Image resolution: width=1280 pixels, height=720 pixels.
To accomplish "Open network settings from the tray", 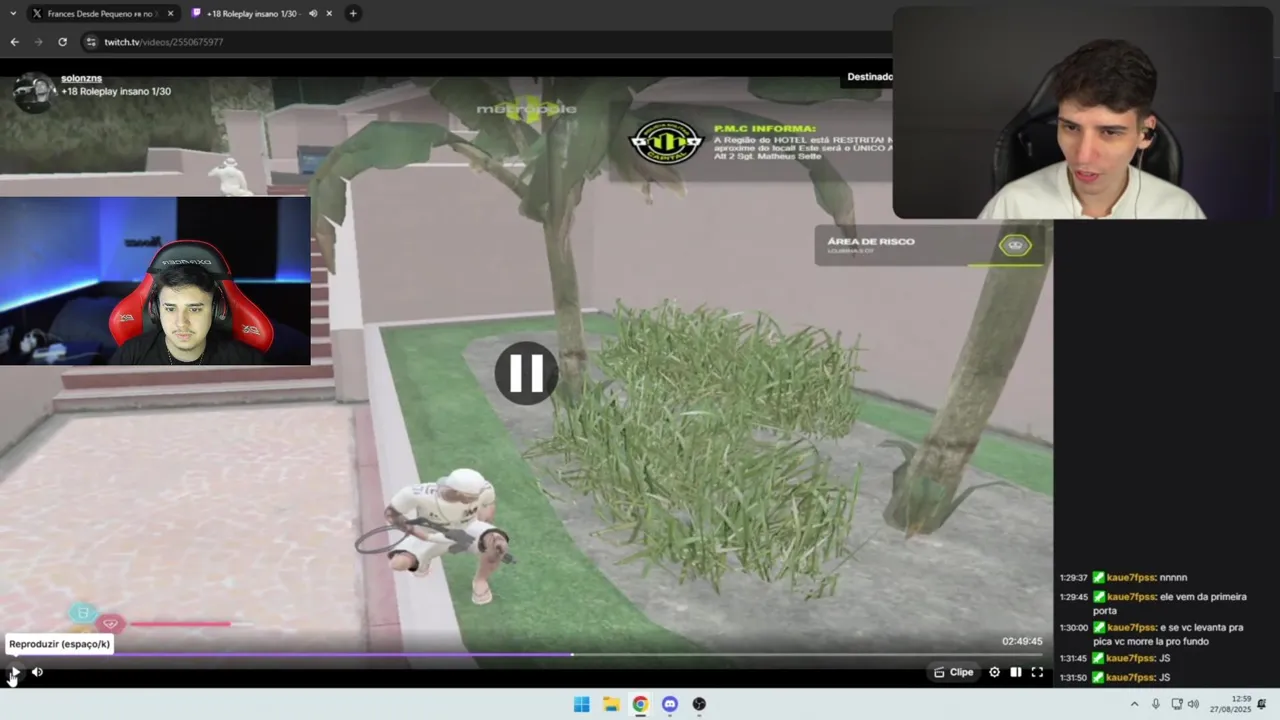I will 1177,704.
